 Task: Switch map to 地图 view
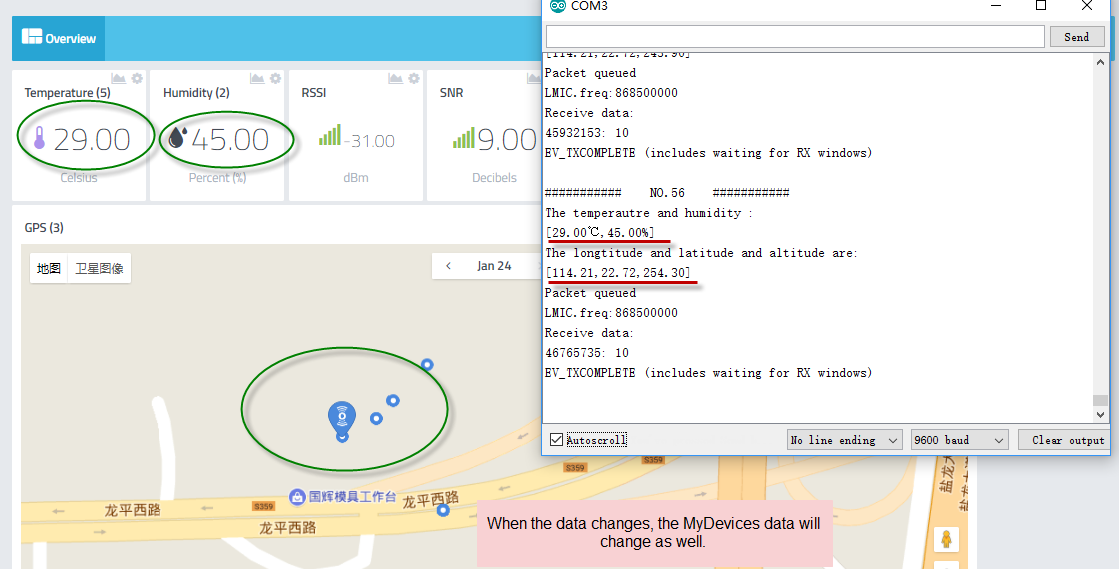tap(49, 268)
